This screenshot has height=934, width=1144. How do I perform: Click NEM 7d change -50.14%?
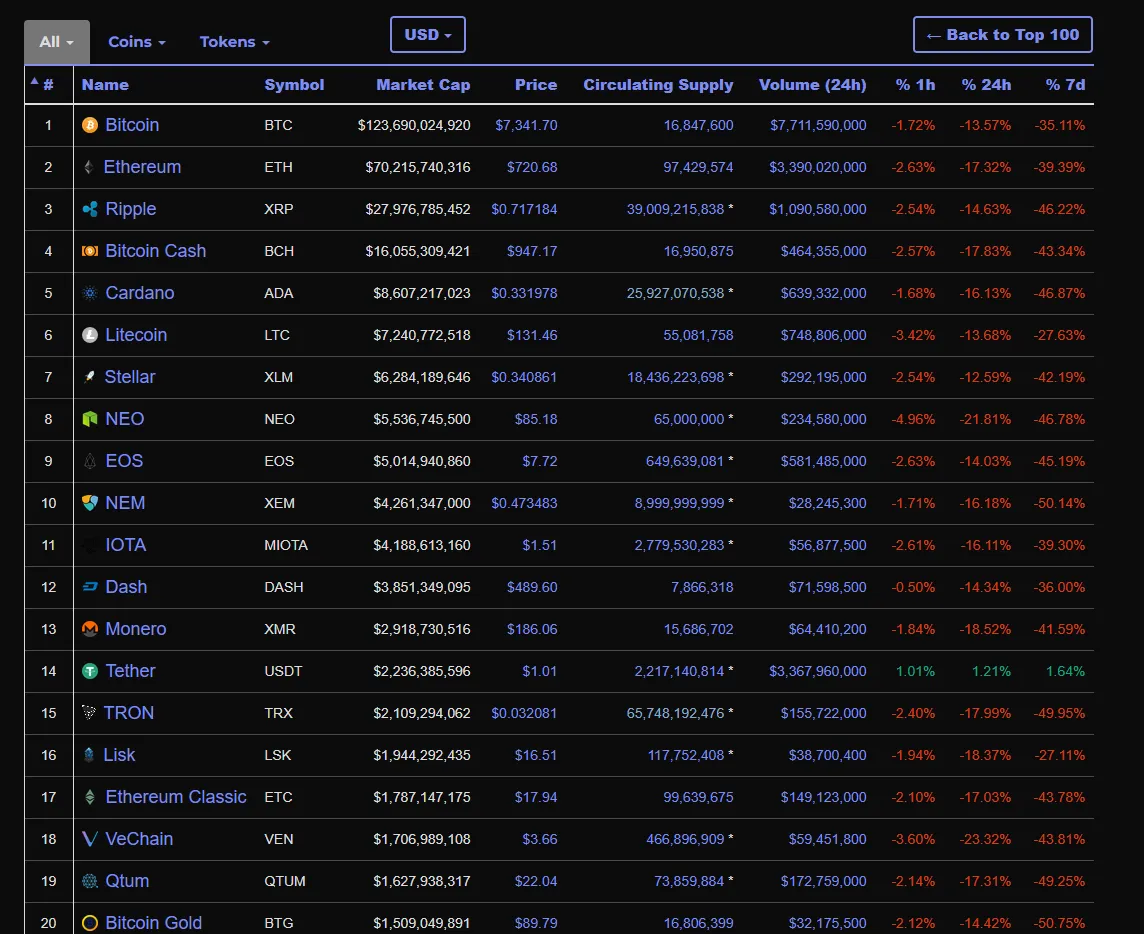coord(1059,503)
